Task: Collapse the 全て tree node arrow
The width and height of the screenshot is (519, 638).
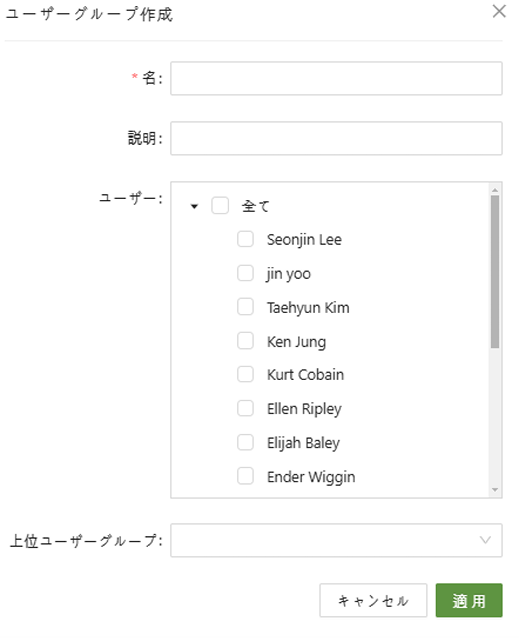Action: click(194, 206)
